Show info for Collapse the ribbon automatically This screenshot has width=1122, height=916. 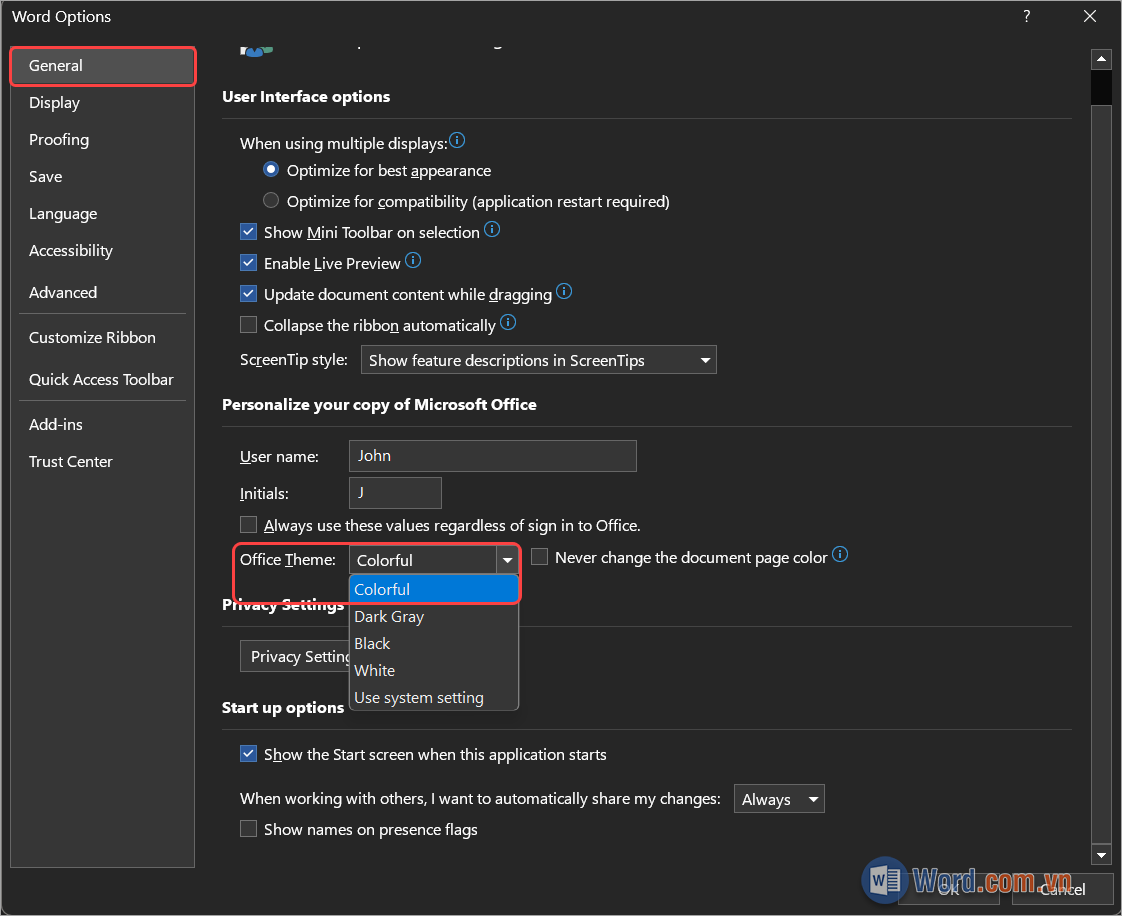pyautogui.click(x=508, y=322)
